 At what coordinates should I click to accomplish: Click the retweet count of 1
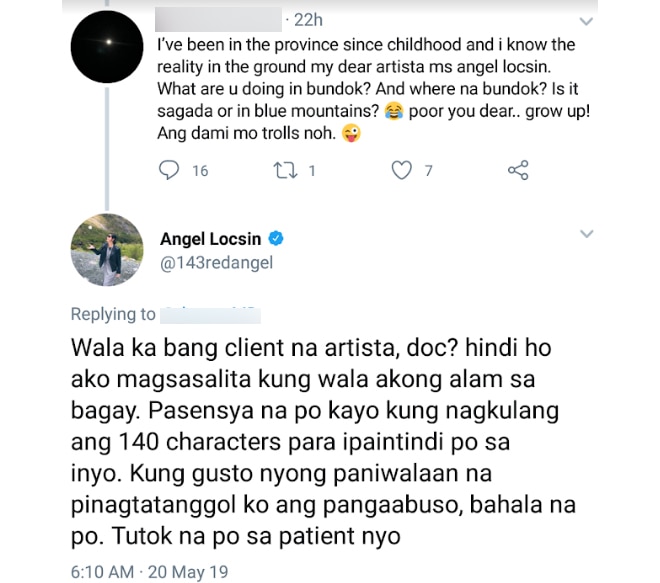pos(312,170)
